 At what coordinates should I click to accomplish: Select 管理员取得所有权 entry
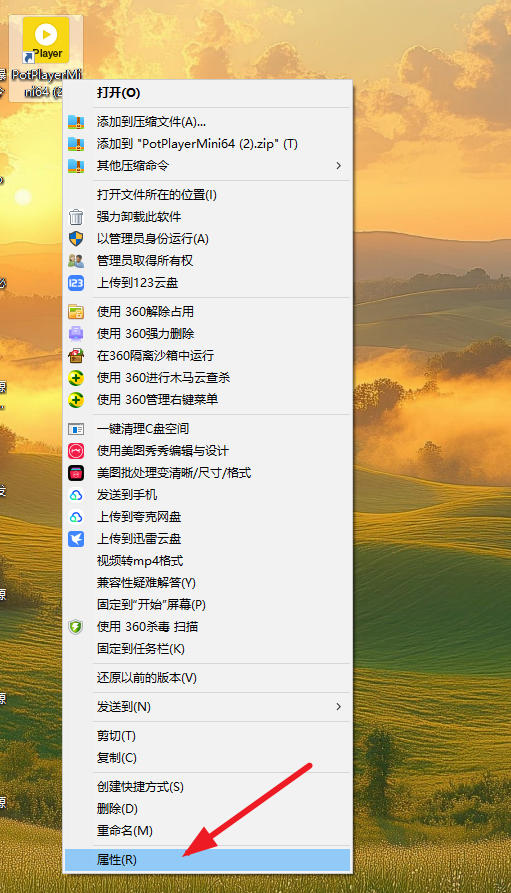click(207, 261)
